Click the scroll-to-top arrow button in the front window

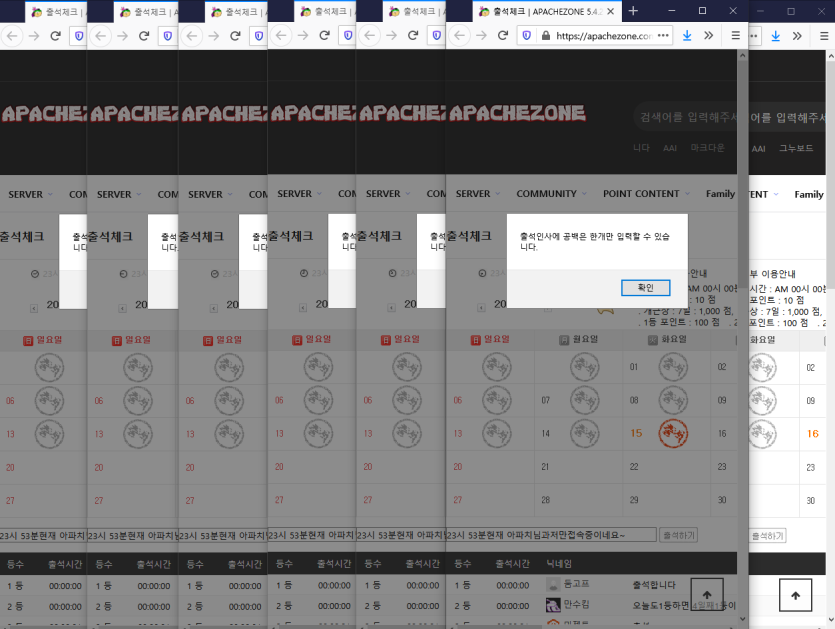[707, 594]
